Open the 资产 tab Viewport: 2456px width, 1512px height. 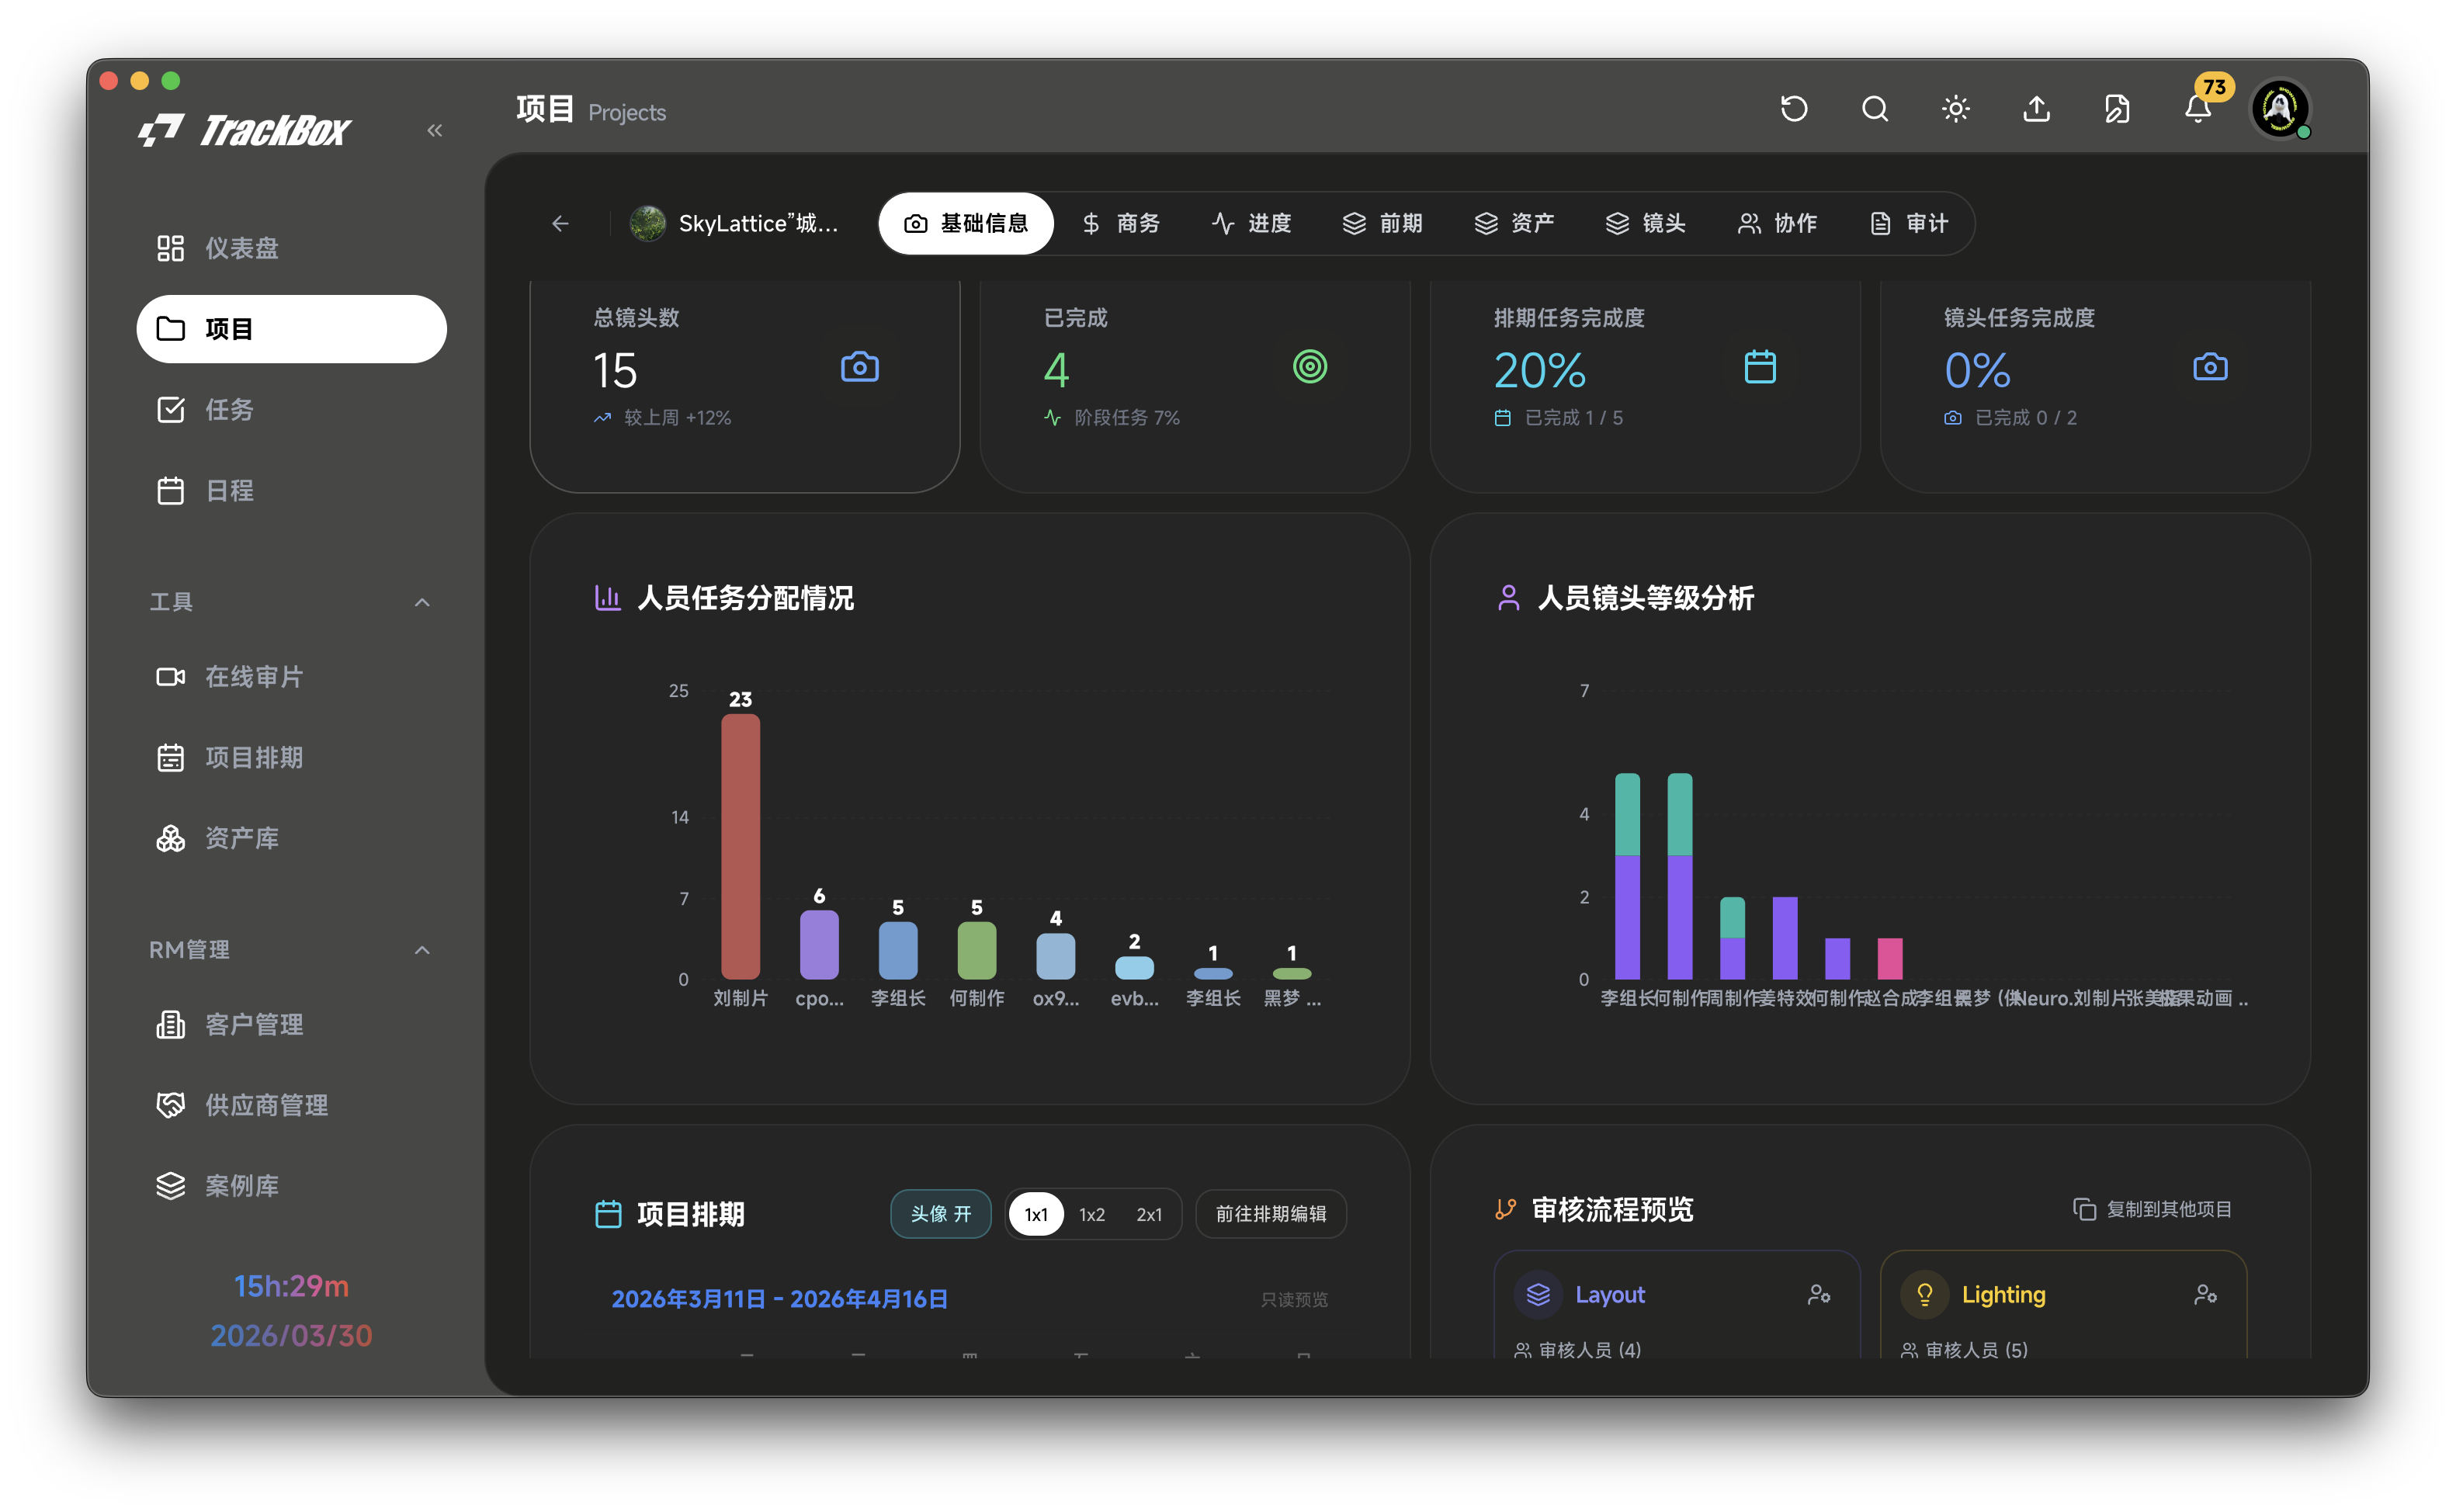[1514, 223]
